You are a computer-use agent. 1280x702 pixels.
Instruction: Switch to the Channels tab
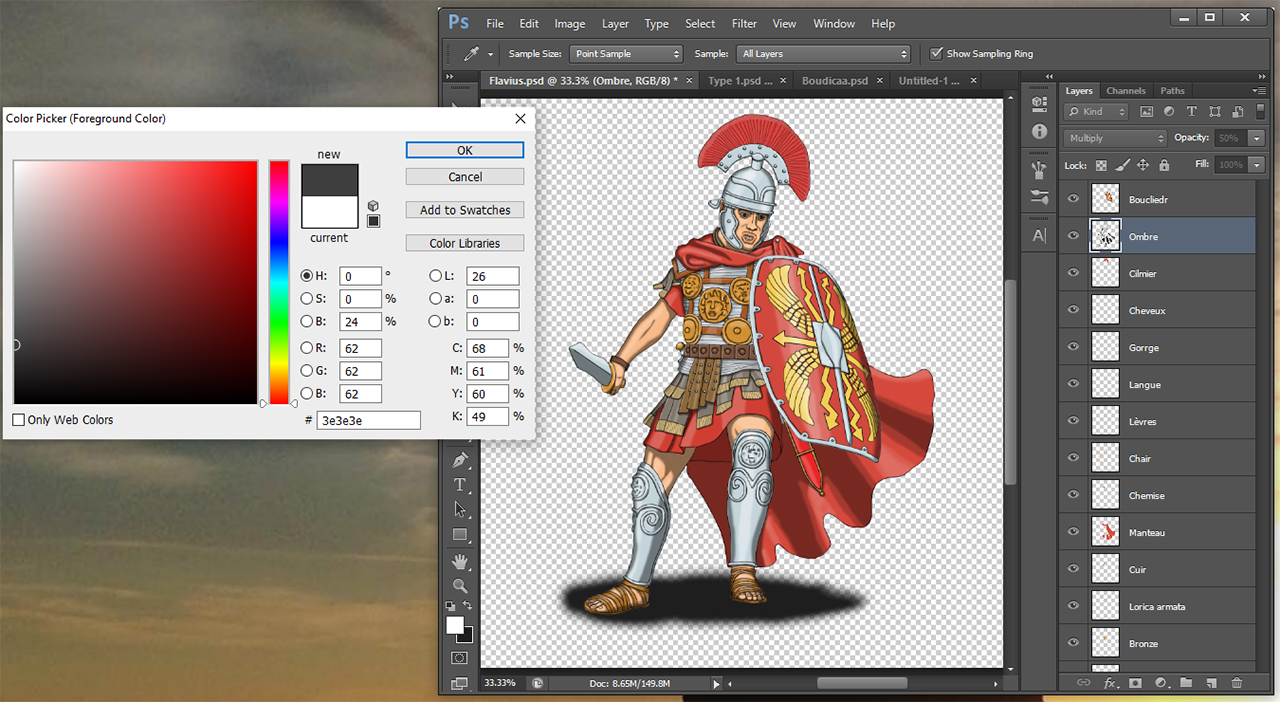pyautogui.click(x=1126, y=91)
